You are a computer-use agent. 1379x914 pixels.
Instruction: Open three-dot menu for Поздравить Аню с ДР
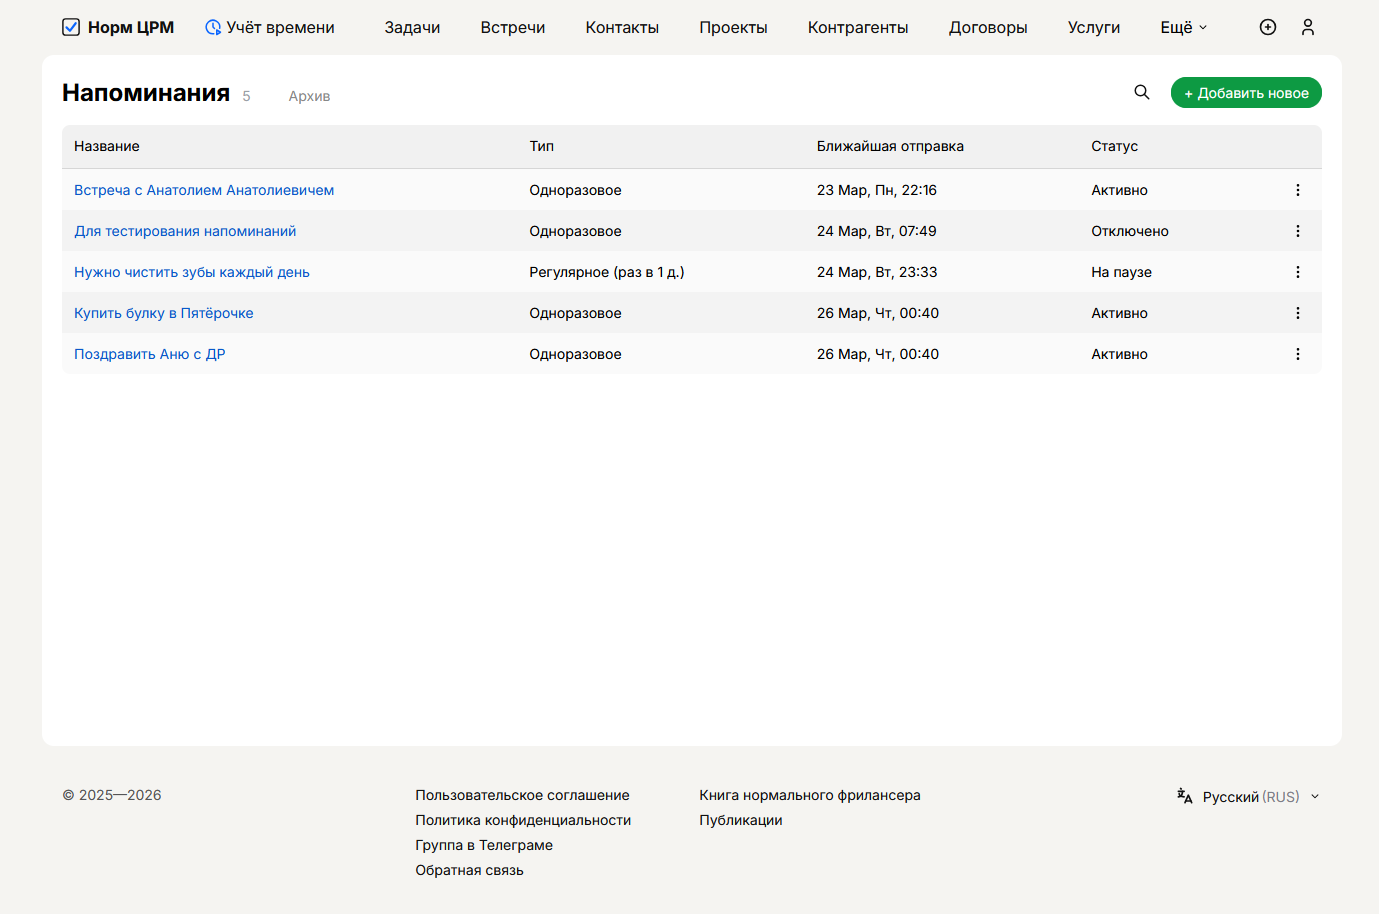click(1298, 354)
